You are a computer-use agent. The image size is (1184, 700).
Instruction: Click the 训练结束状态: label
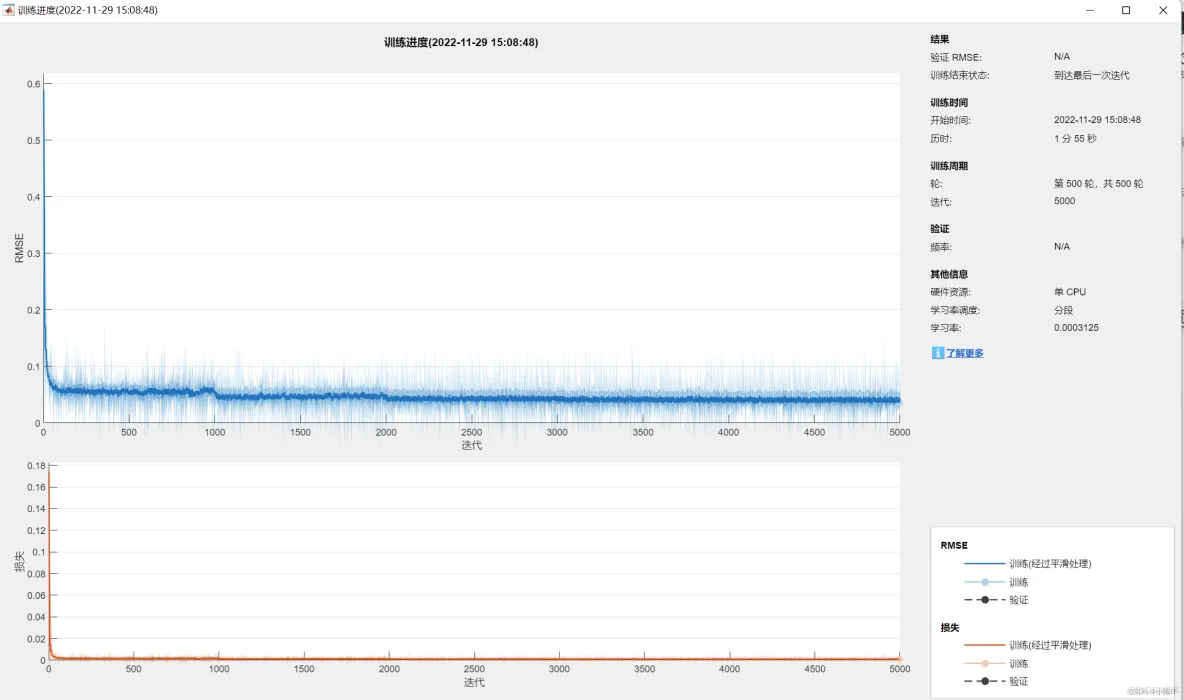click(x=959, y=76)
